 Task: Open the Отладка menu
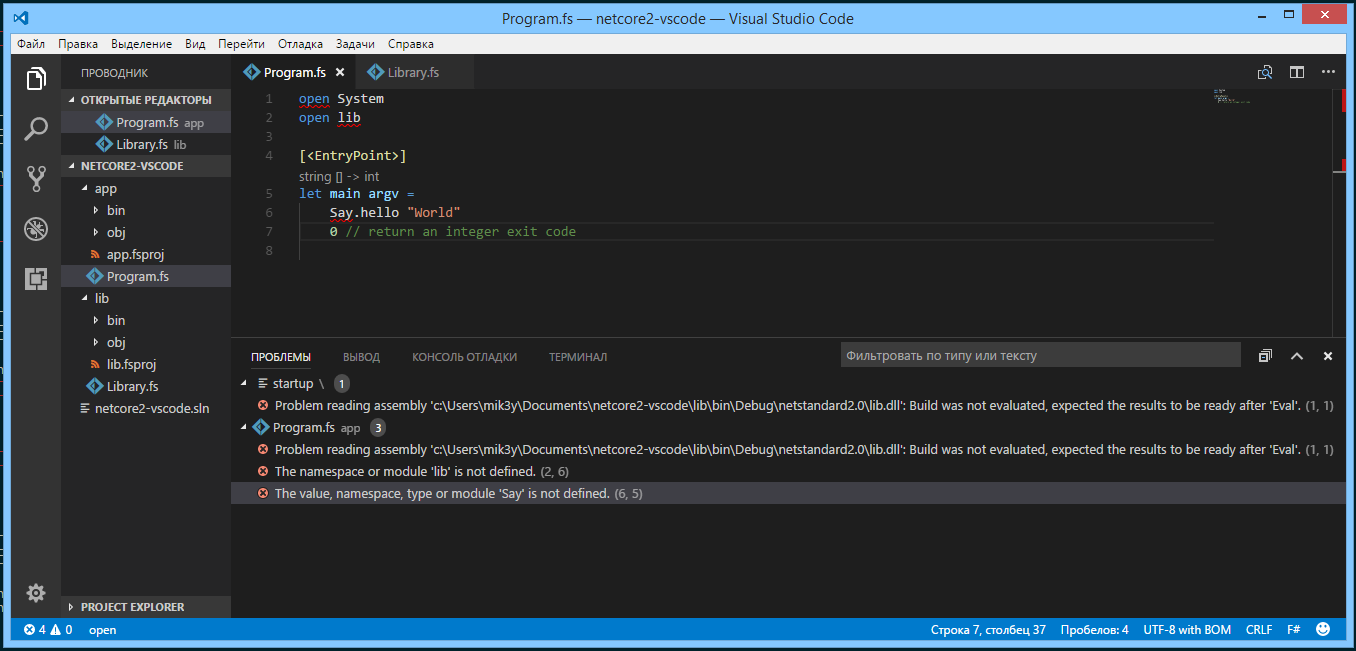[301, 44]
